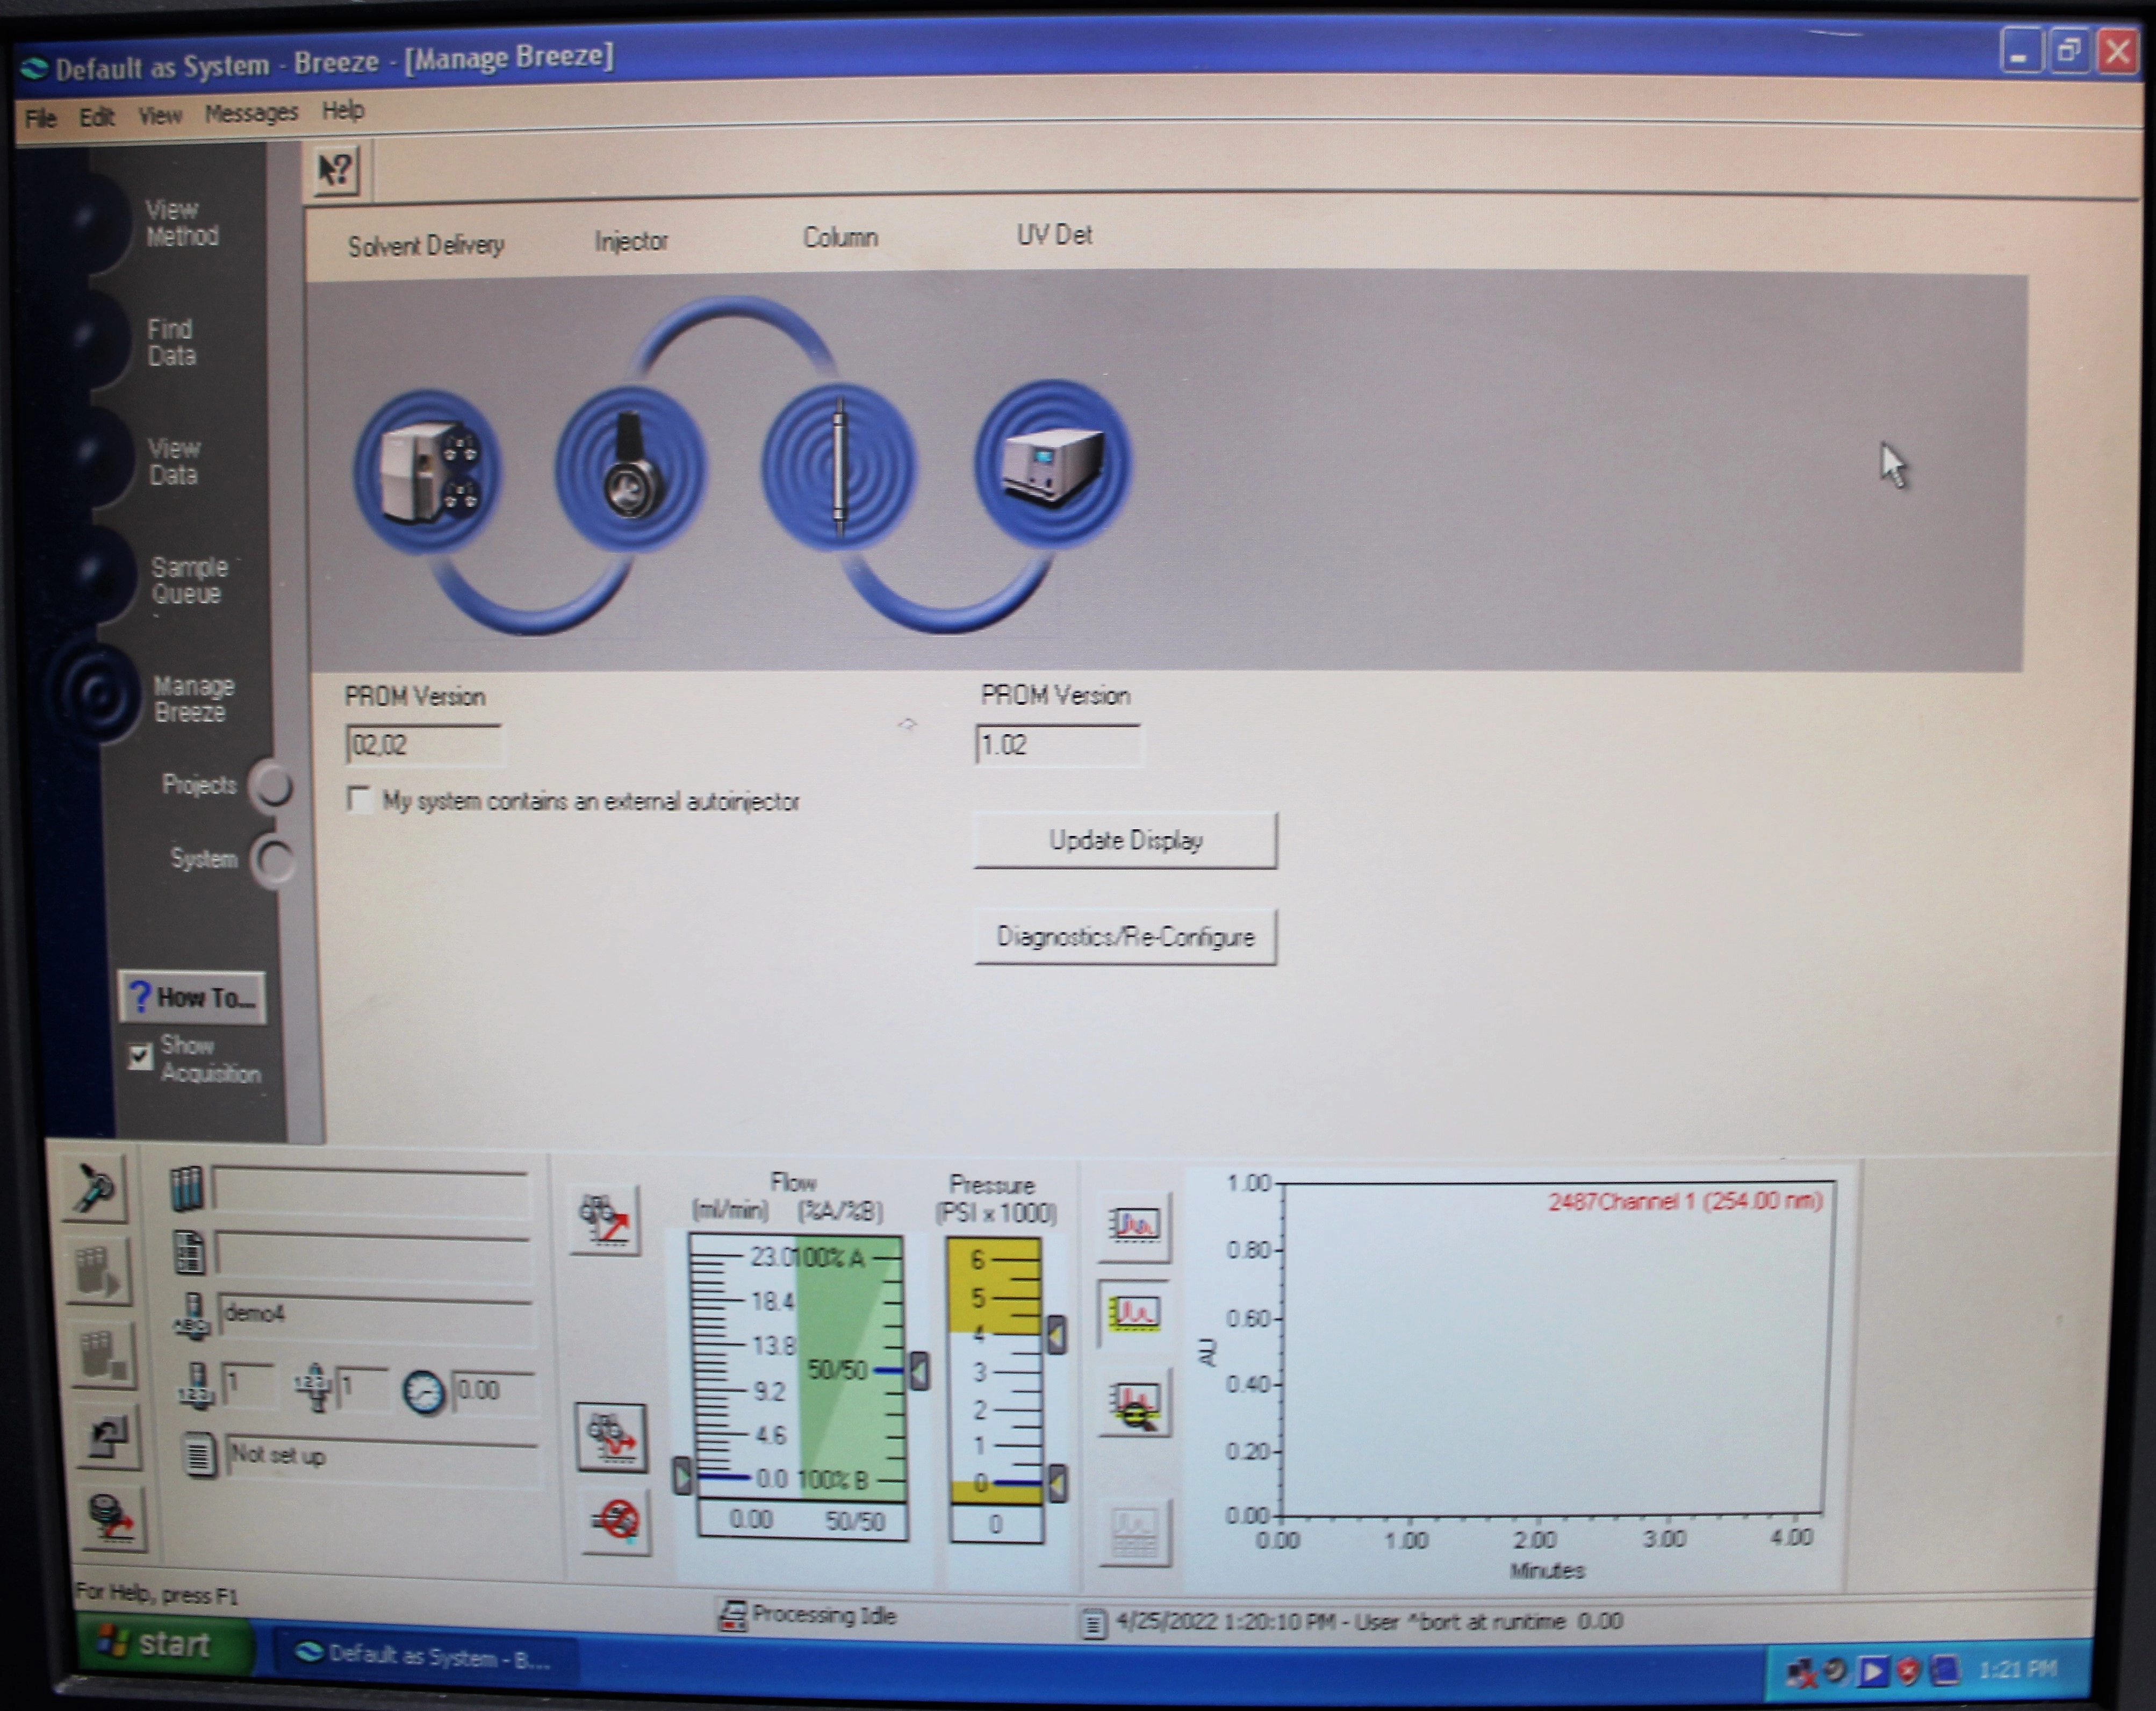Click the overlaid chromatogram plot icon
The image size is (2156, 1711).
(x=1134, y=1226)
